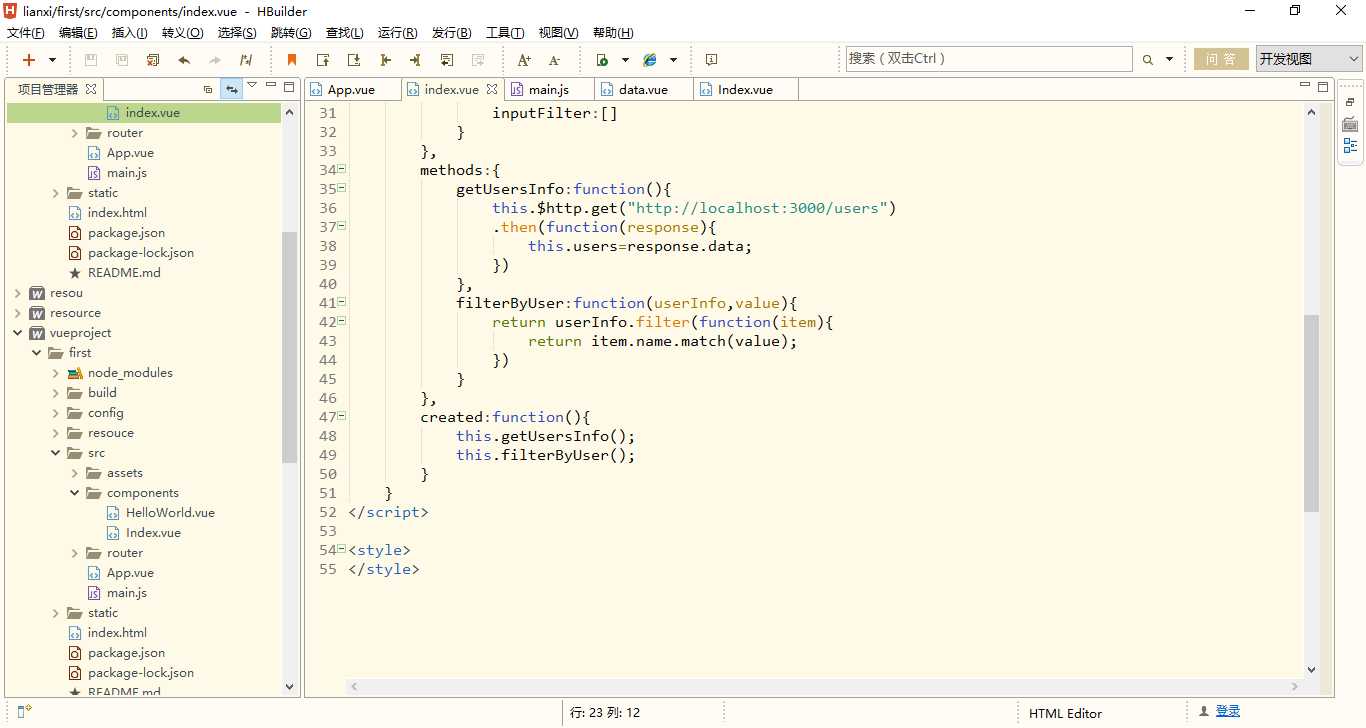Maximize the project manager panel
Screen dimensions: 1366x728
point(289,87)
